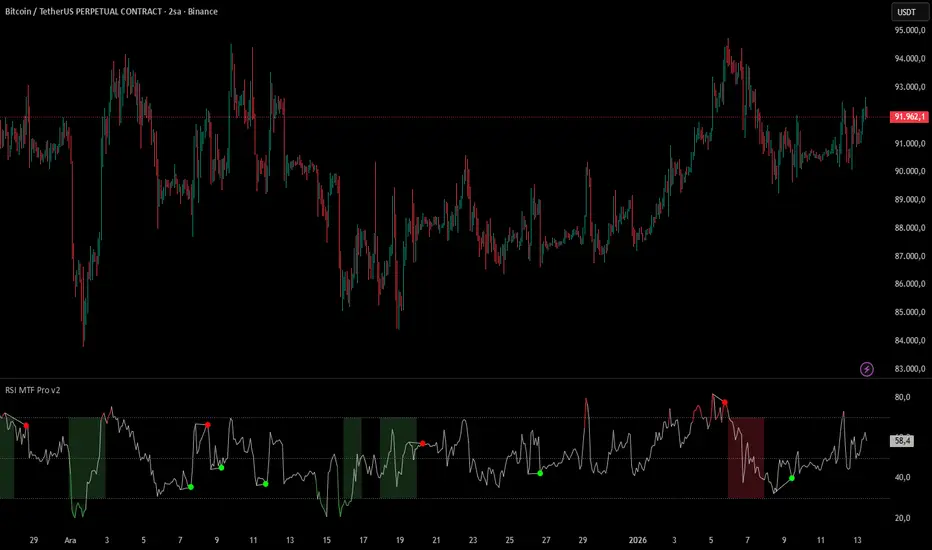The width and height of the screenshot is (932, 550).
Task: Click the 85.000,0 price axis label
Action: pos(909,312)
